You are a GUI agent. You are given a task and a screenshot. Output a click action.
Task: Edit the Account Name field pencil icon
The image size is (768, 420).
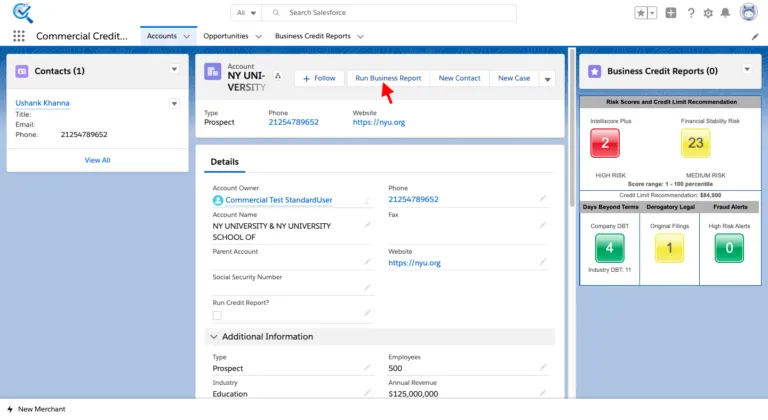coord(367,225)
